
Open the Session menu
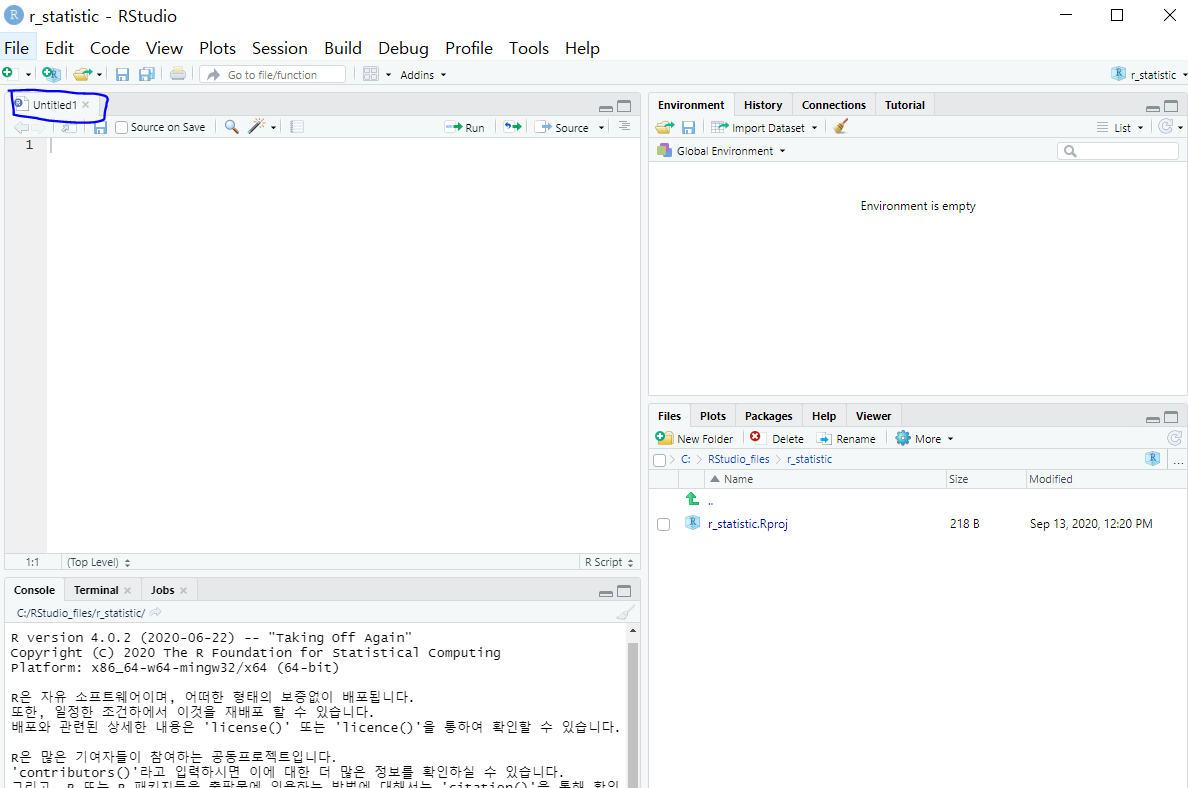coord(280,48)
